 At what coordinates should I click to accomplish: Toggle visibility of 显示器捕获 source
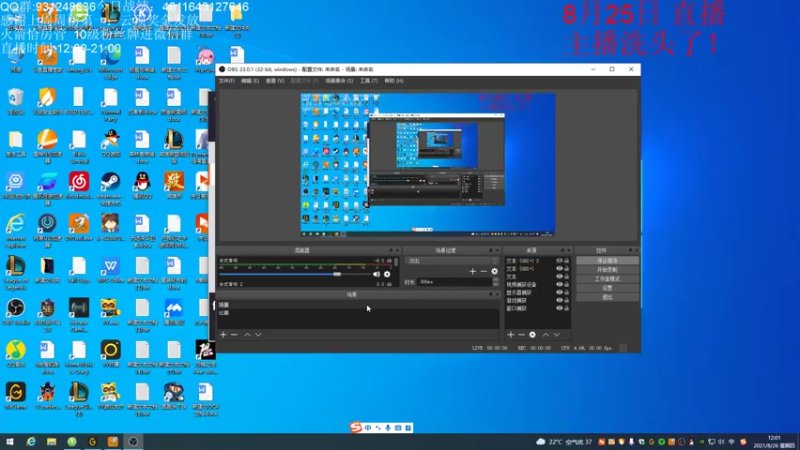(x=559, y=292)
